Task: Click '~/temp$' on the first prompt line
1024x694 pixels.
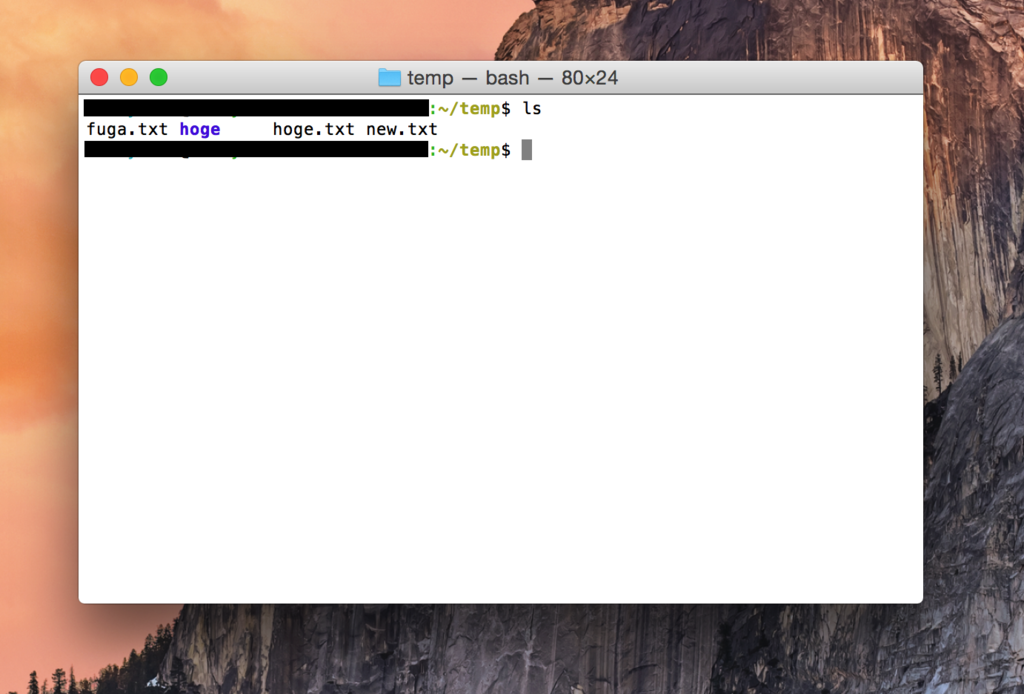Action: click(x=474, y=108)
